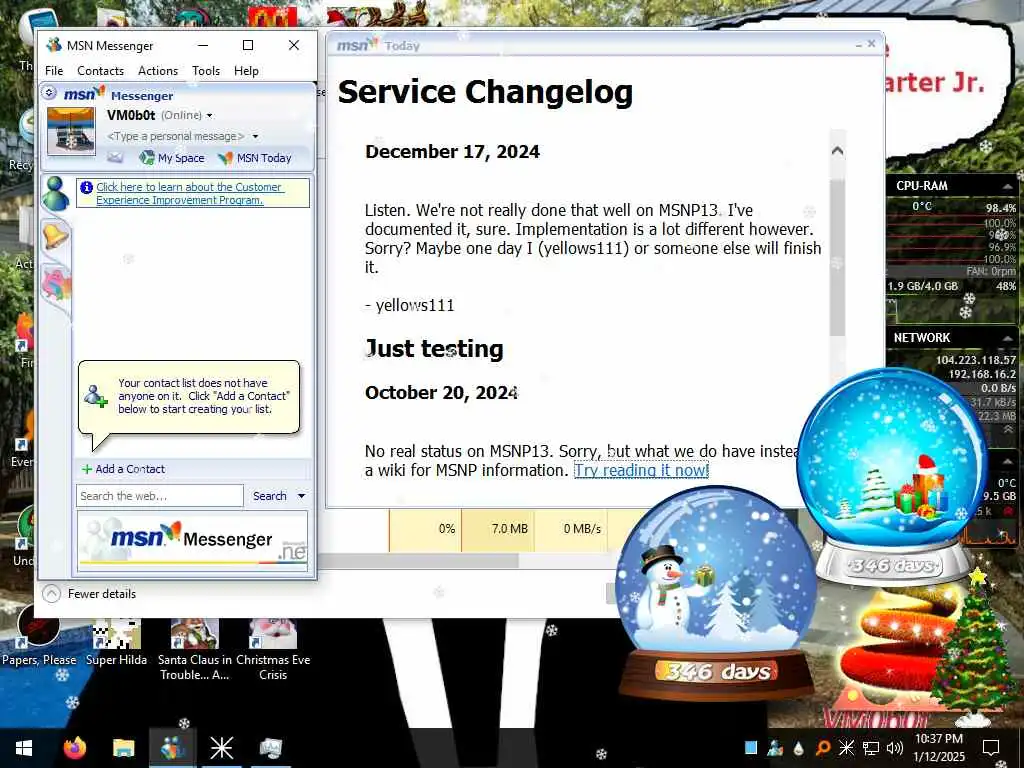Open the Contacts menu
Screen dimensions: 1024x768
point(100,71)
